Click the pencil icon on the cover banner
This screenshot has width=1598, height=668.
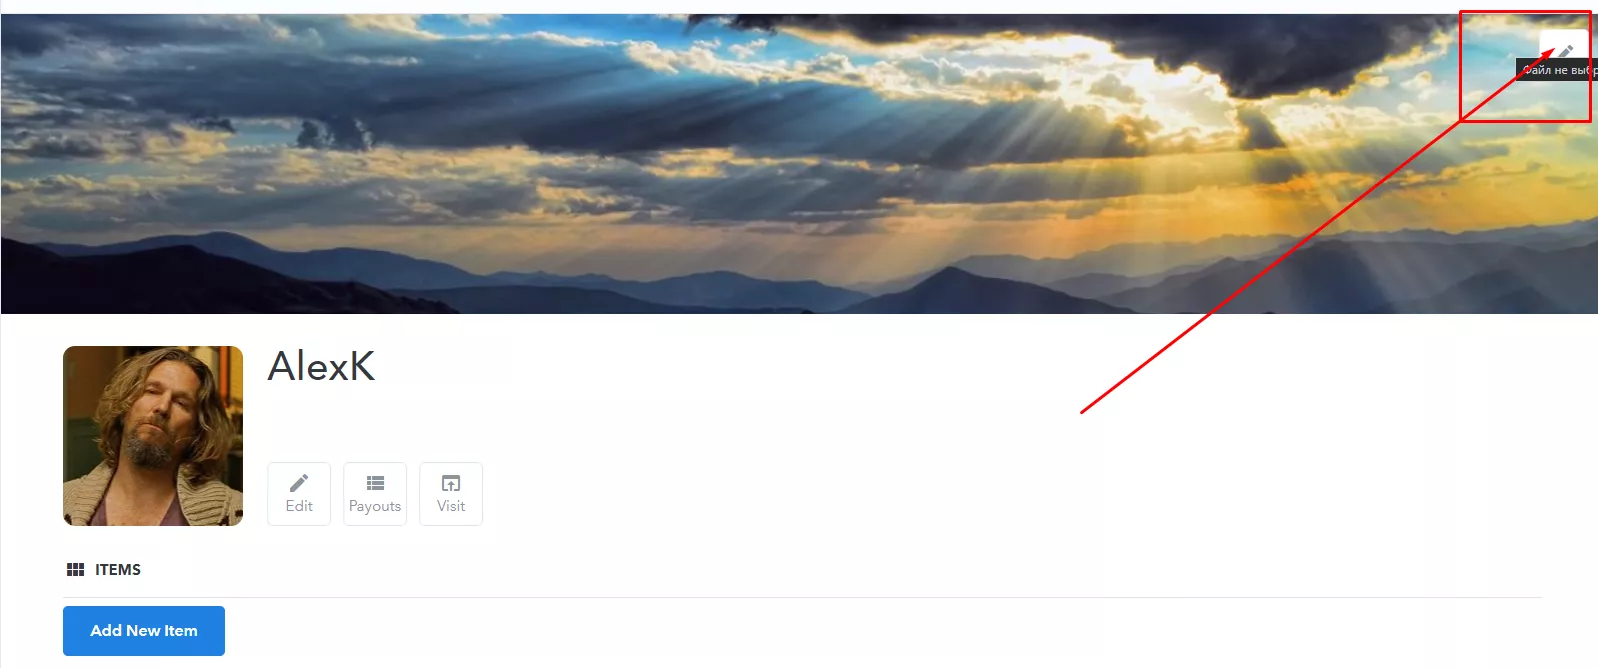point(1565,51)
